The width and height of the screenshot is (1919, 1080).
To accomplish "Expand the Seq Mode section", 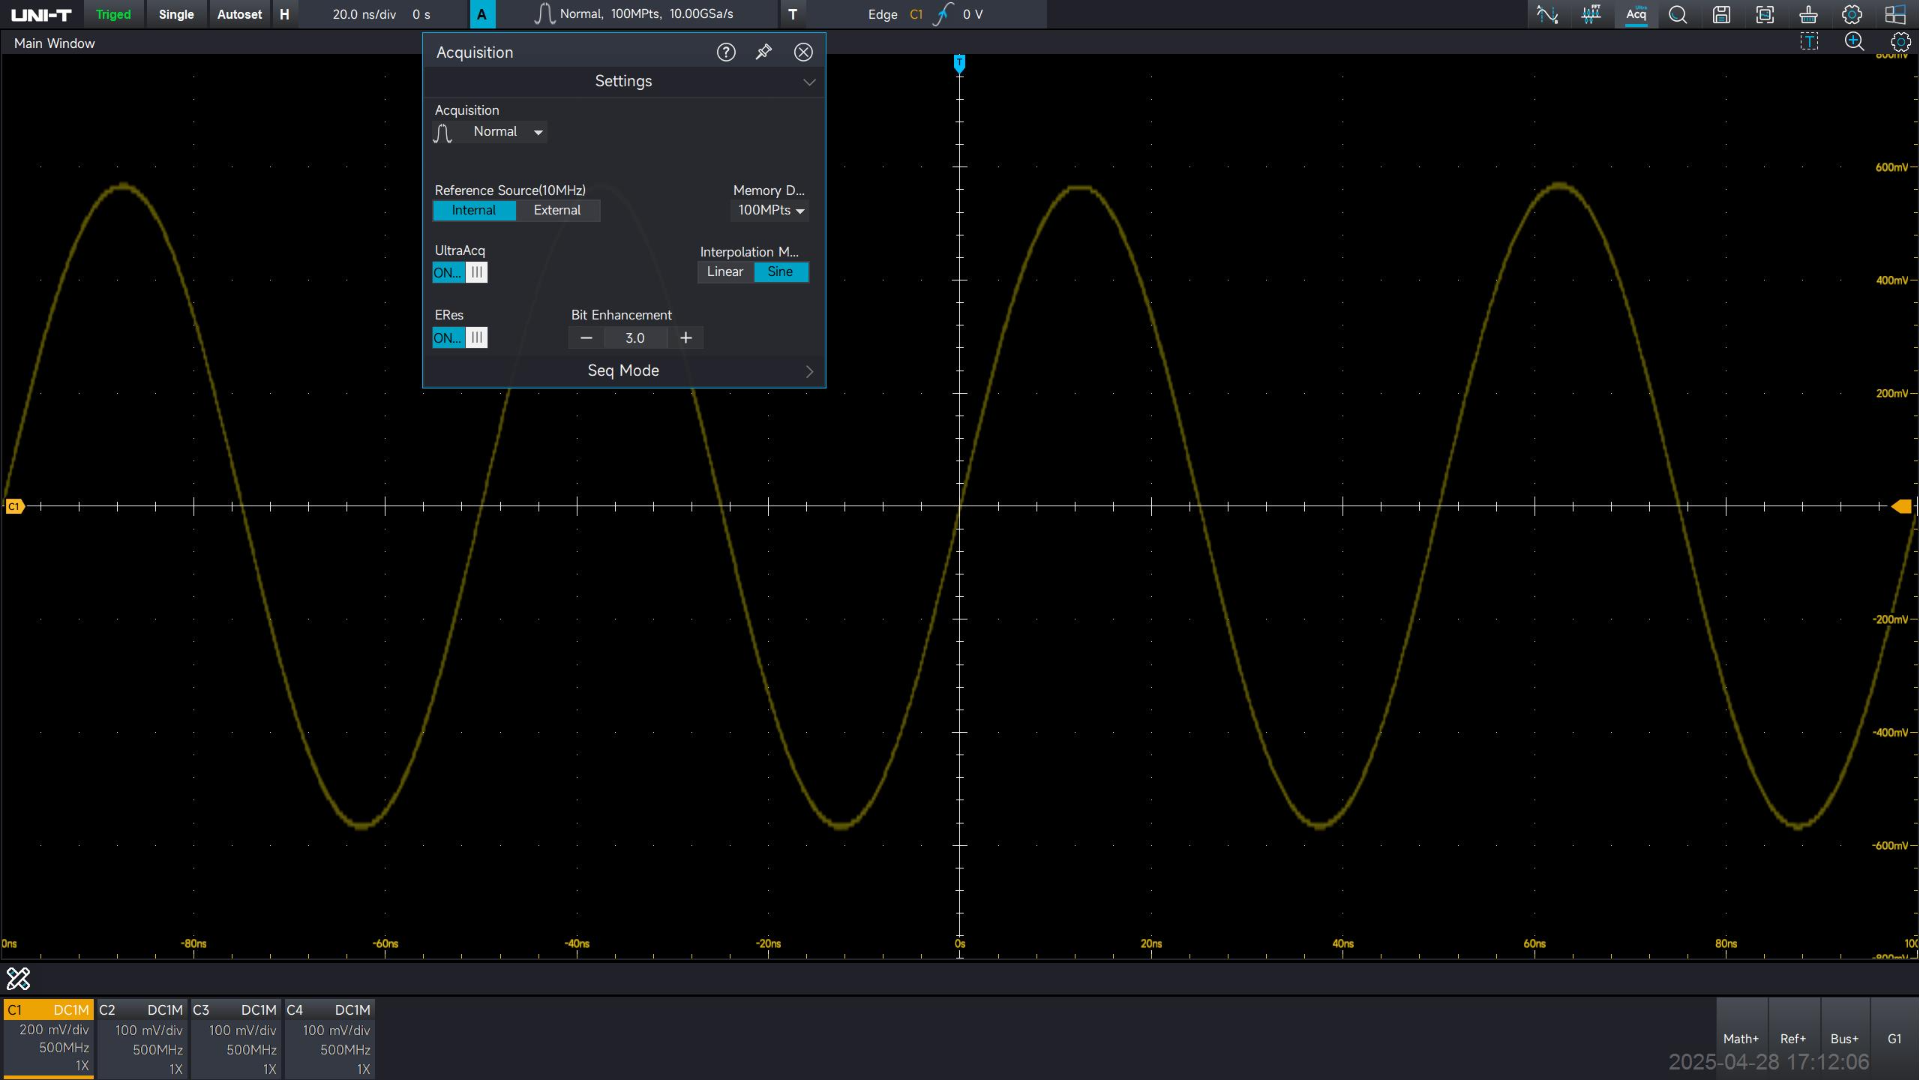I will click(624, 371).
